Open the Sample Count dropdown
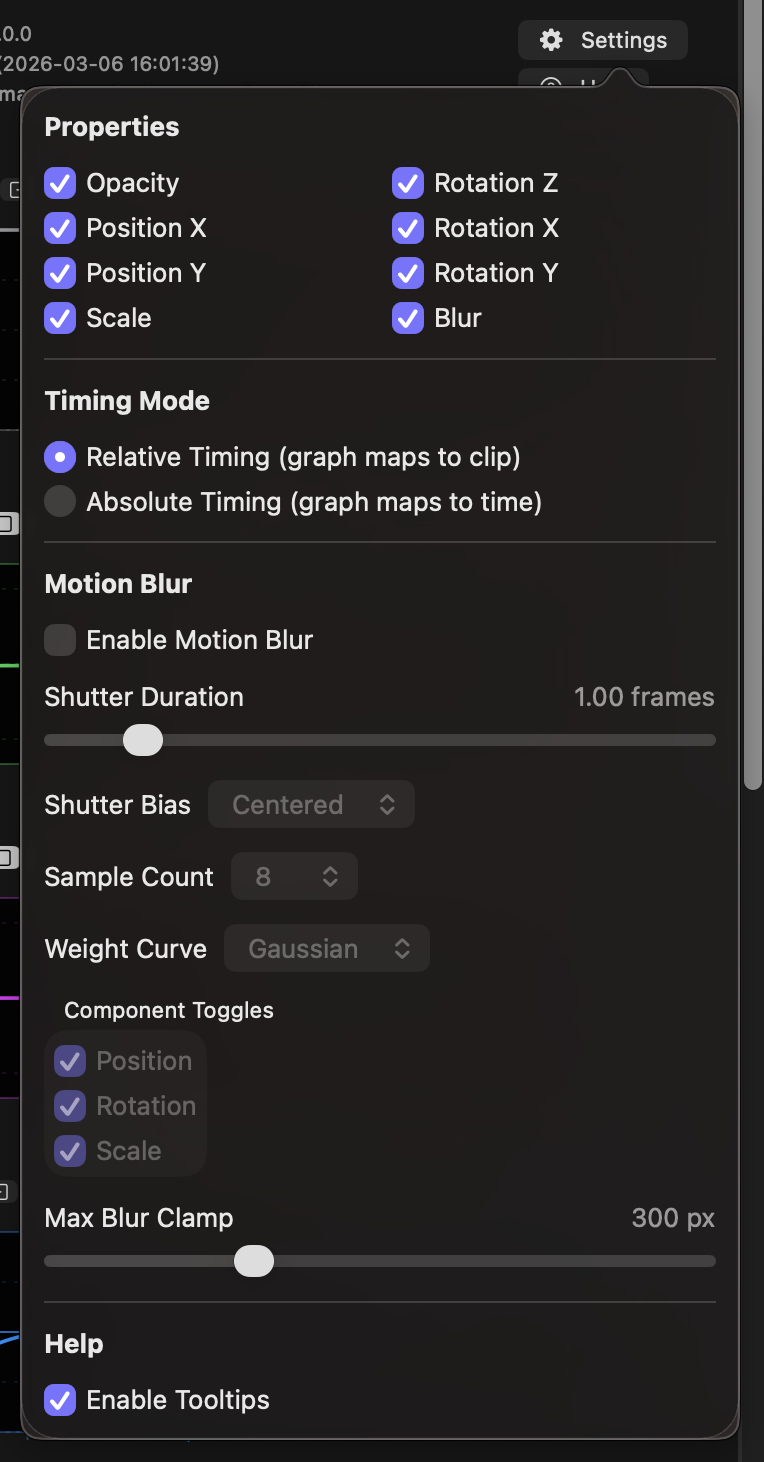 pyautogui.click(x=294, y=877)
